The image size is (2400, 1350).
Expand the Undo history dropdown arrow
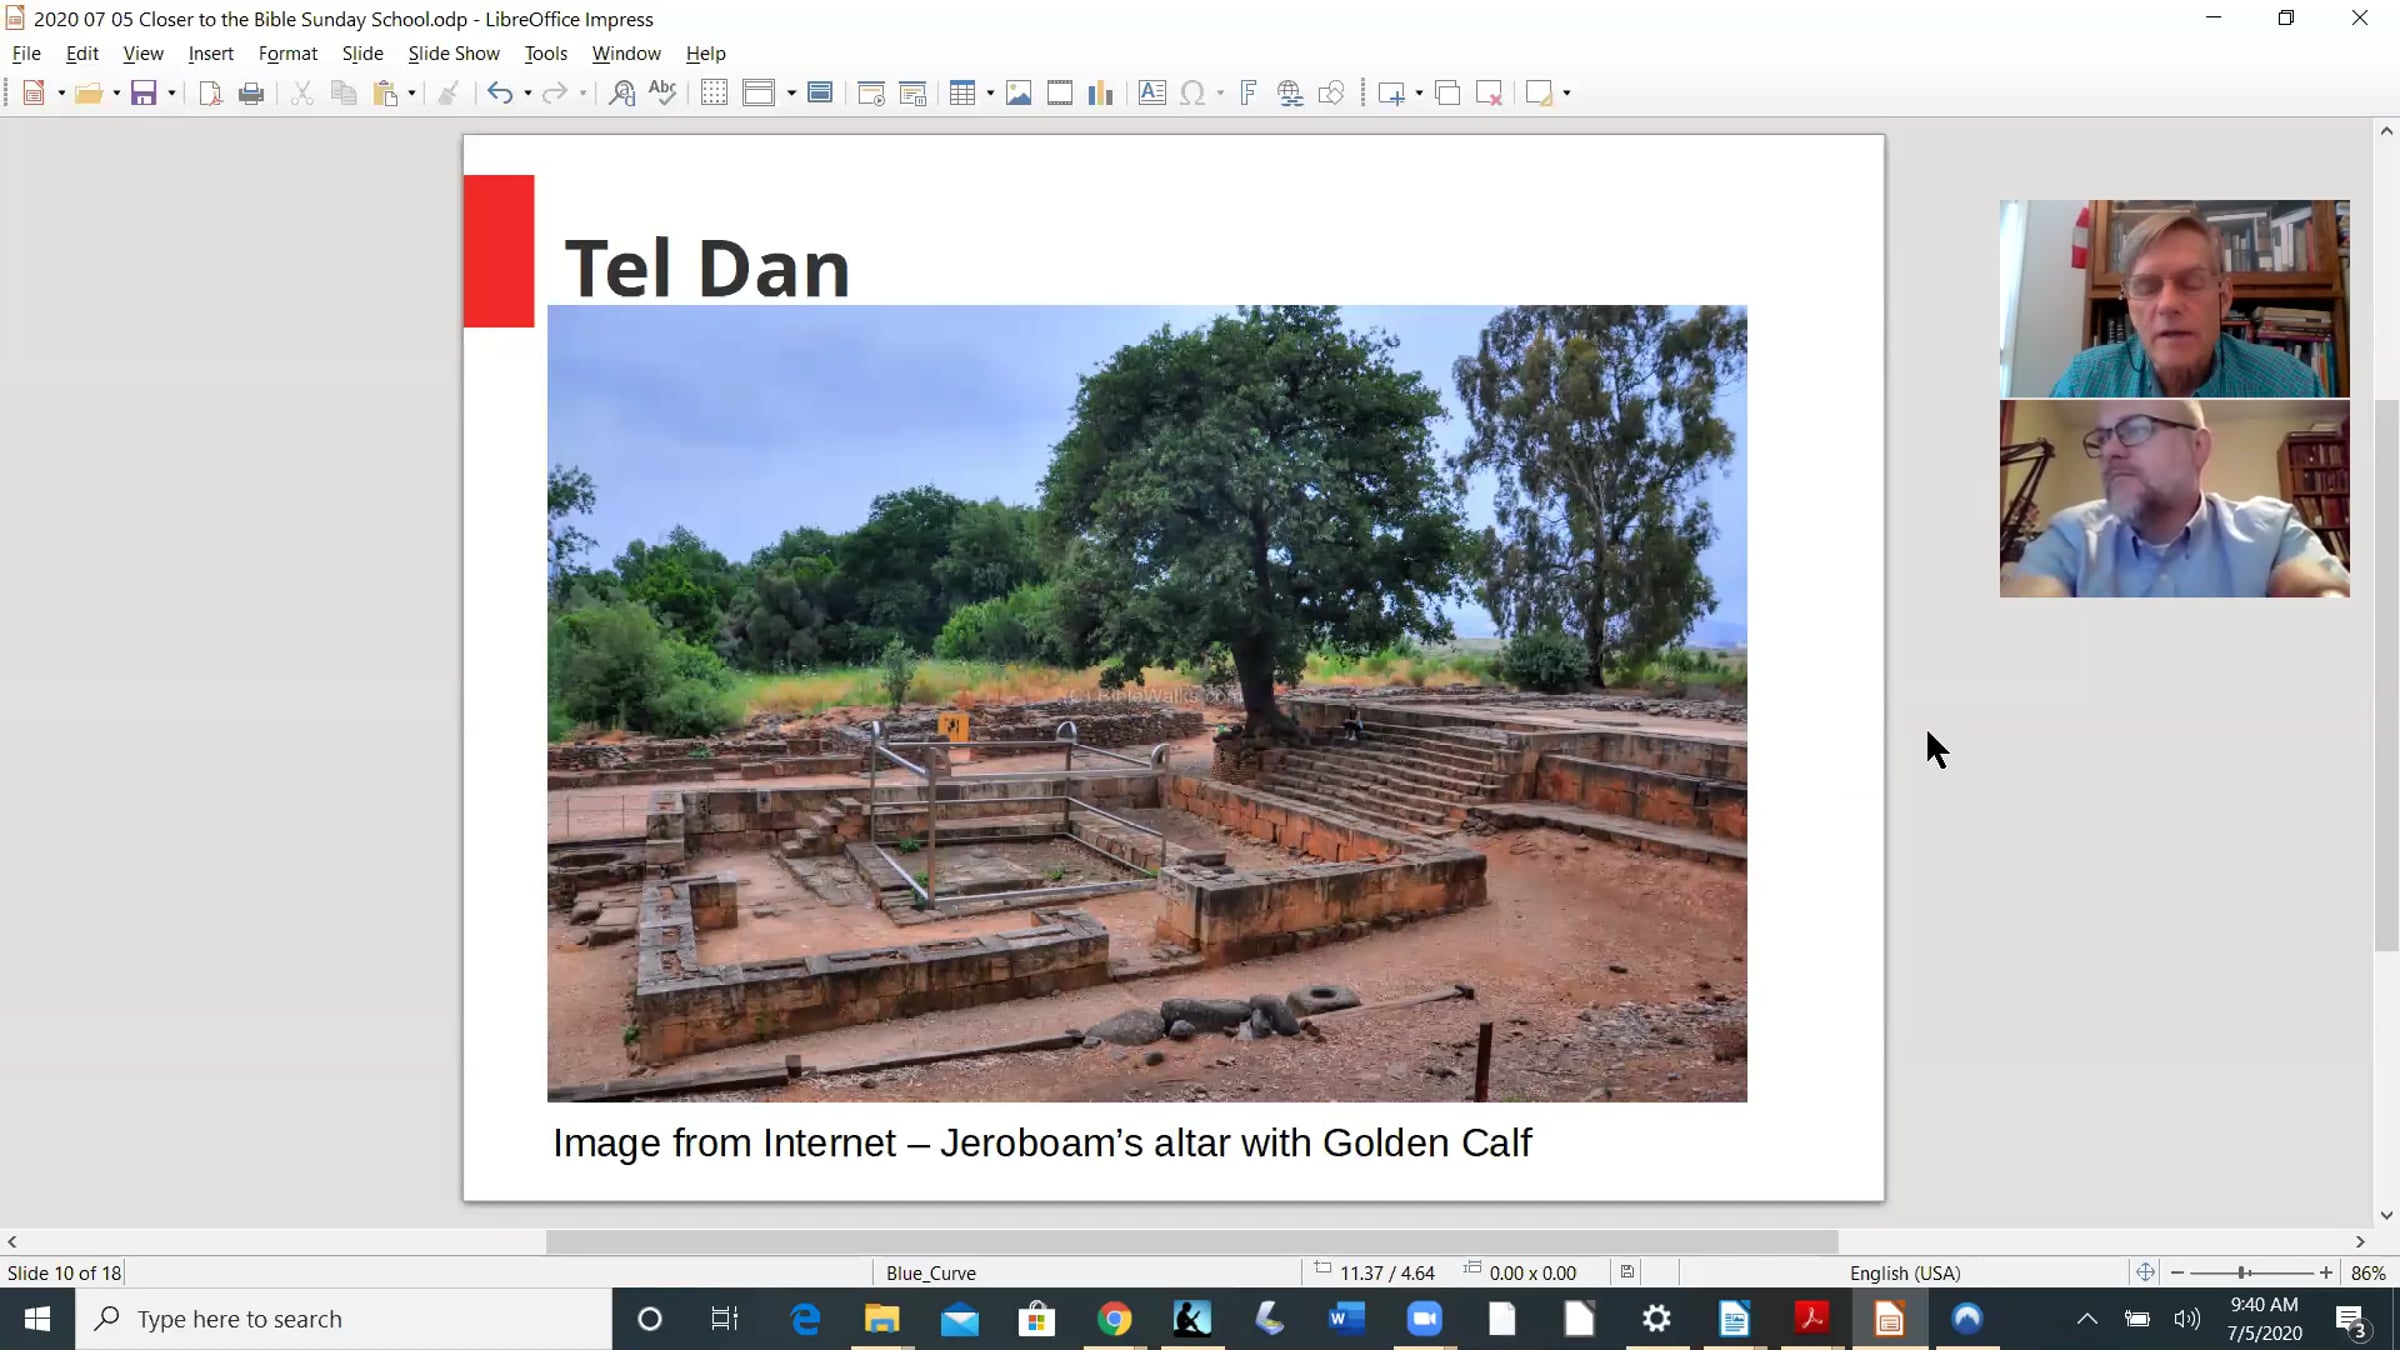coord(528,93)
